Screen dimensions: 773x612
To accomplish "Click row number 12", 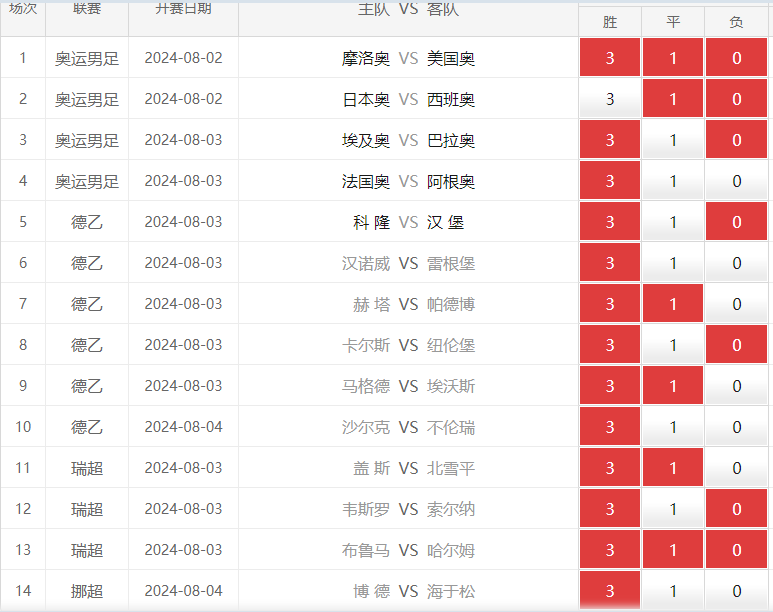I will tap(23, 508).
